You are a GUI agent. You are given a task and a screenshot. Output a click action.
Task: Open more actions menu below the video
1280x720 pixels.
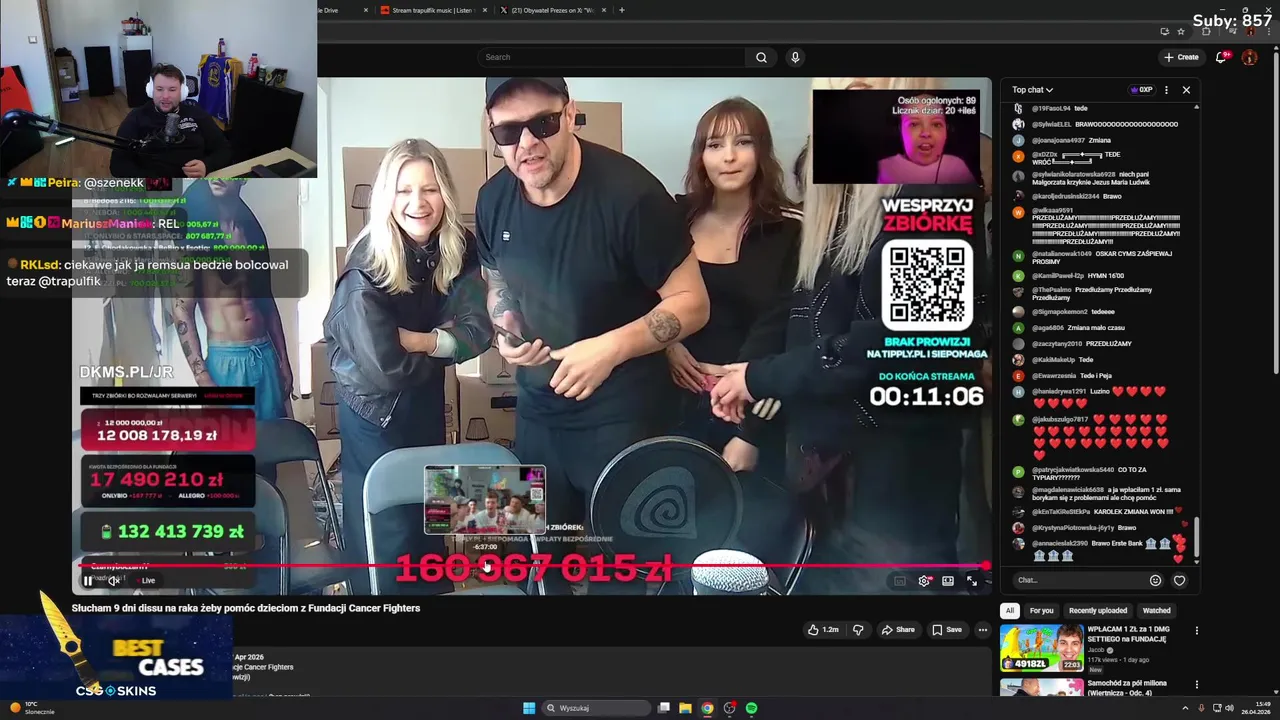[x=983, y=630]
